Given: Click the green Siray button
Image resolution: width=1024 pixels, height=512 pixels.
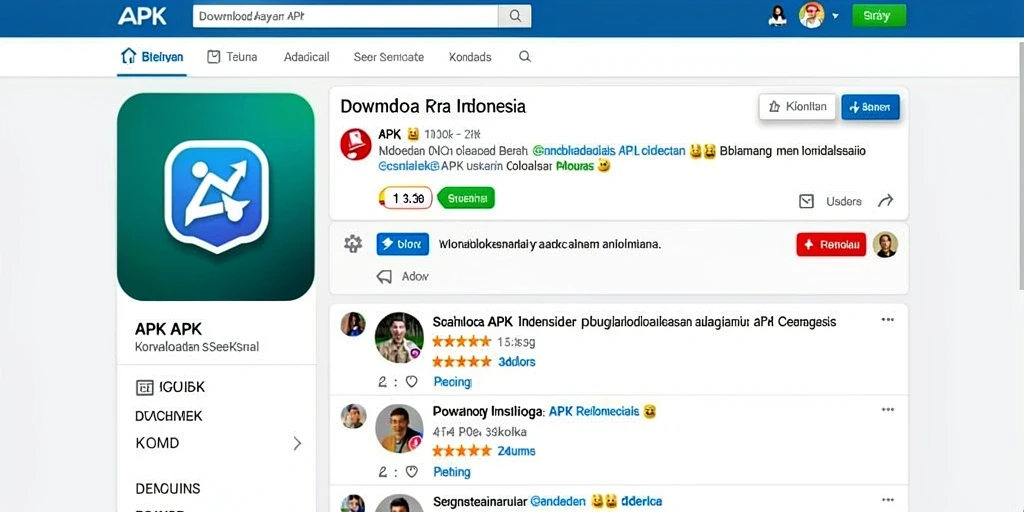Looking at the screenshot, I should click(x=879, y=16).
